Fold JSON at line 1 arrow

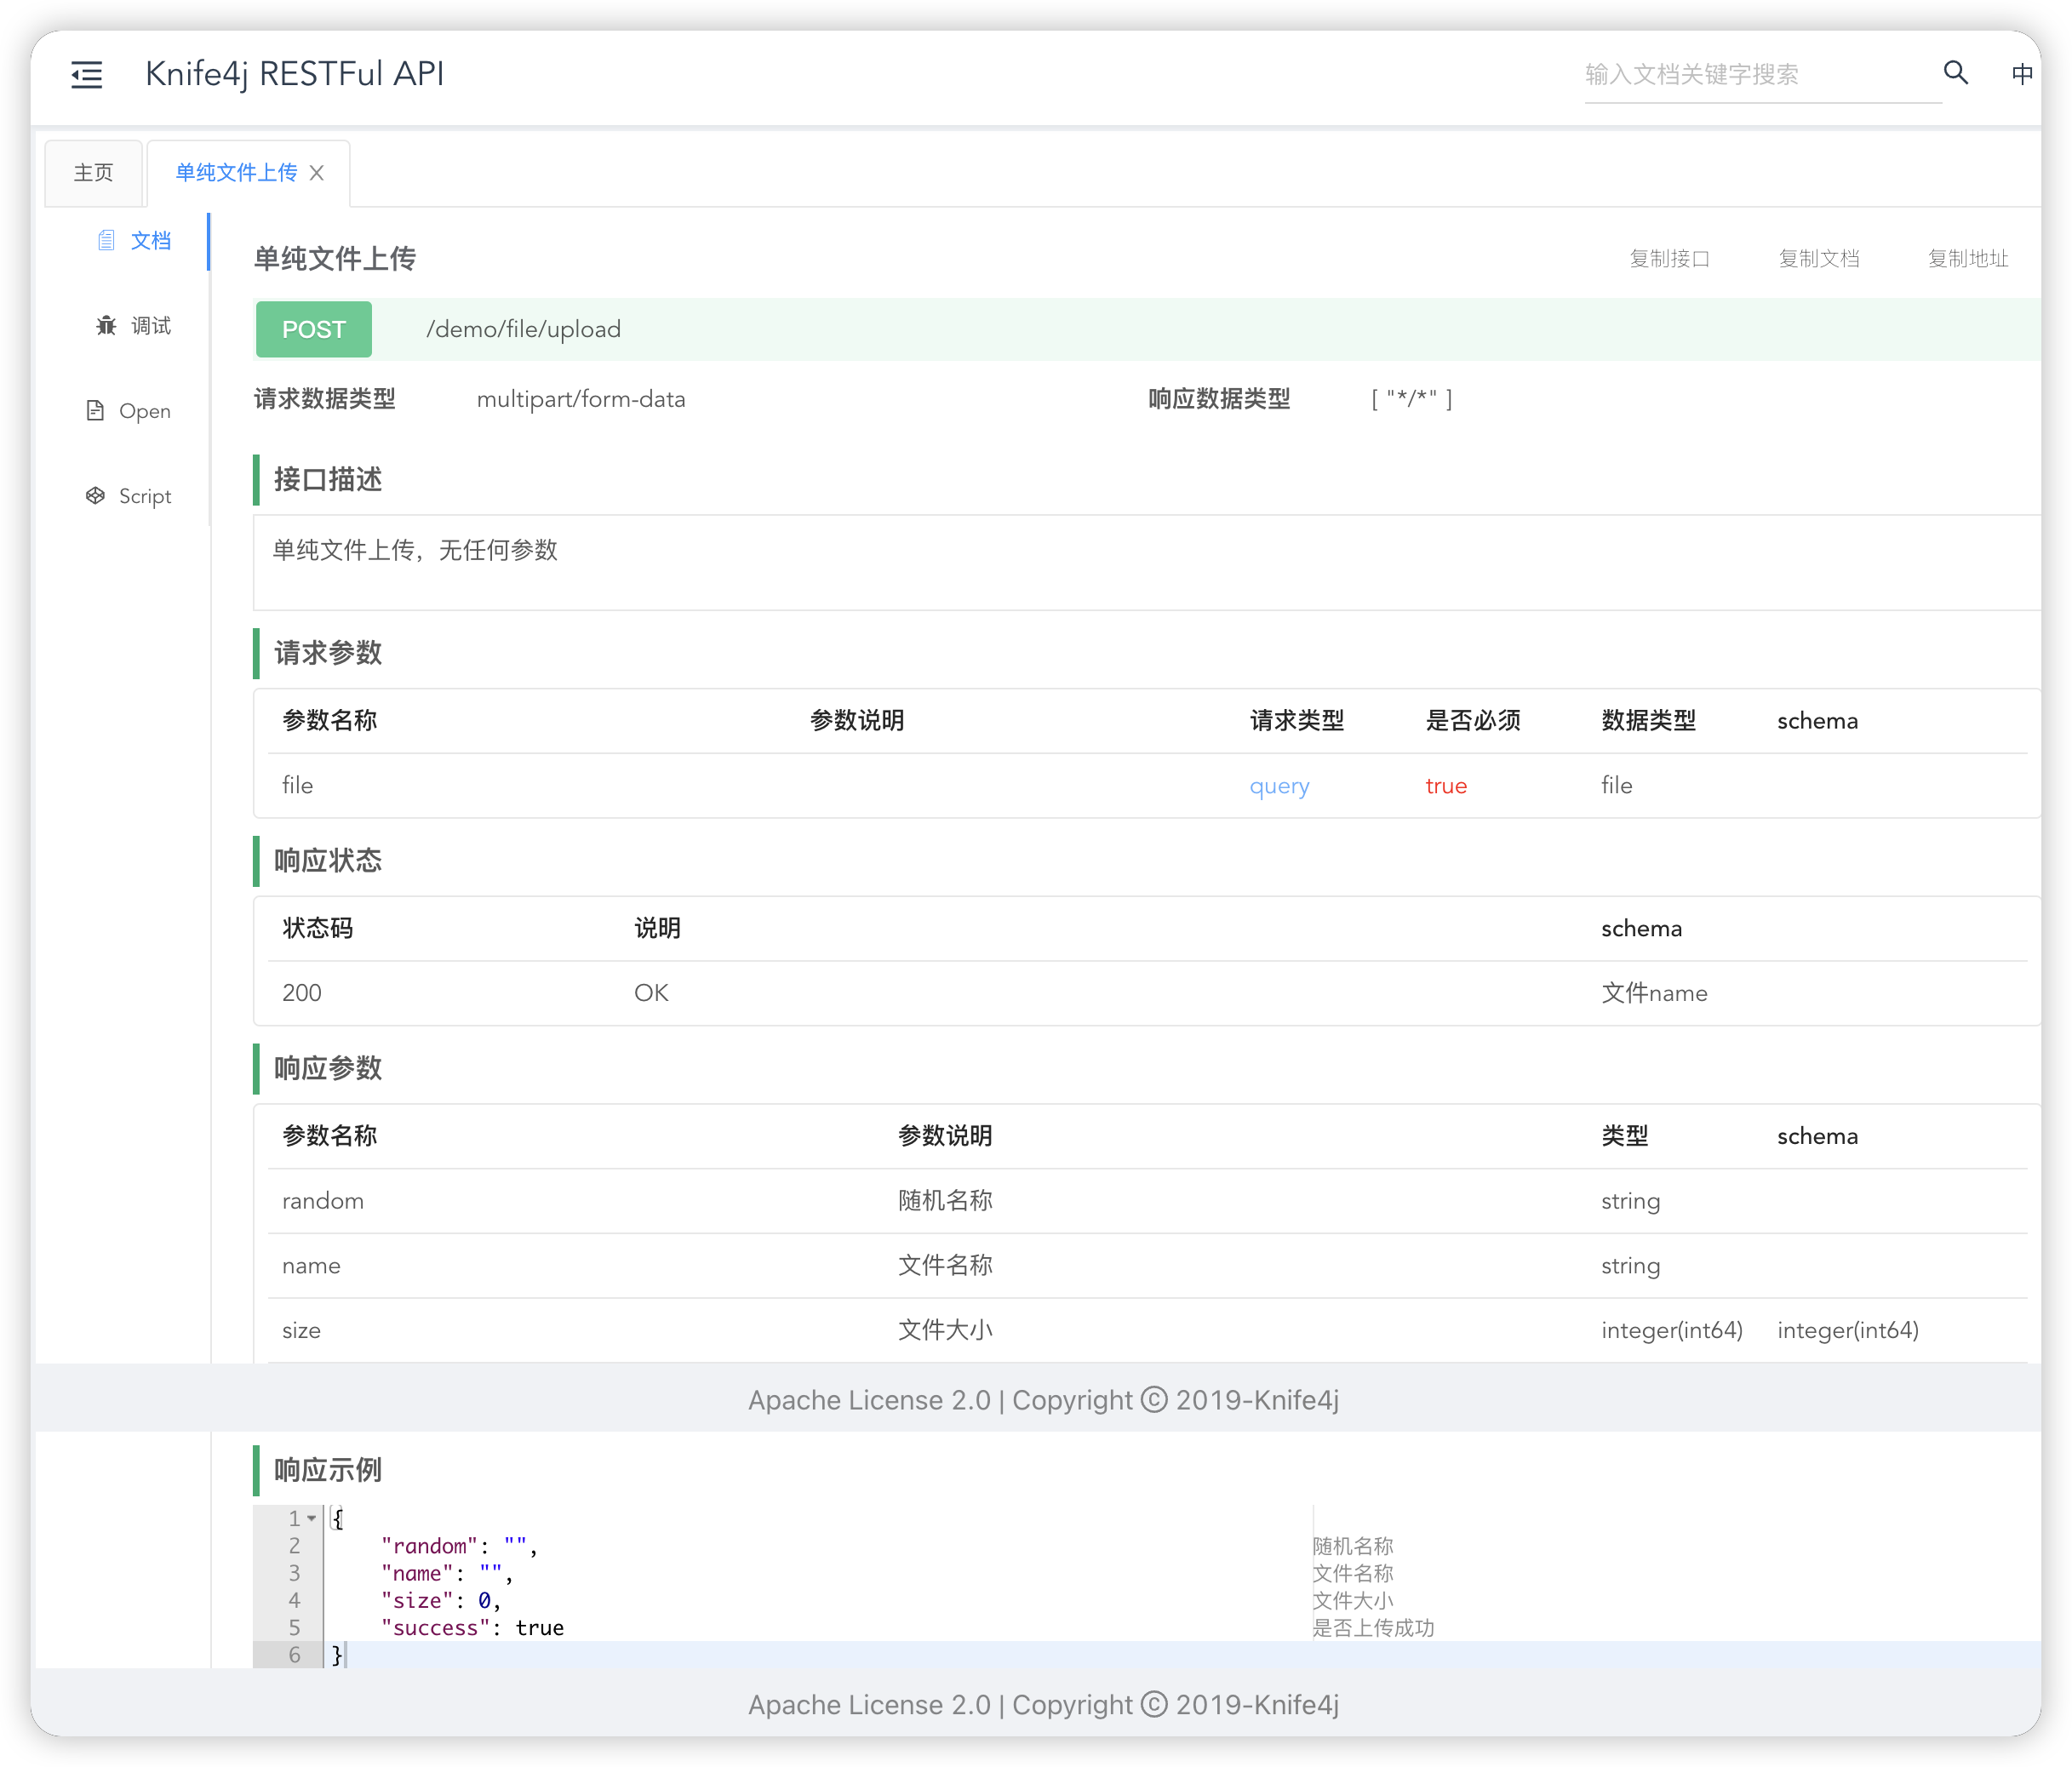312,1518
